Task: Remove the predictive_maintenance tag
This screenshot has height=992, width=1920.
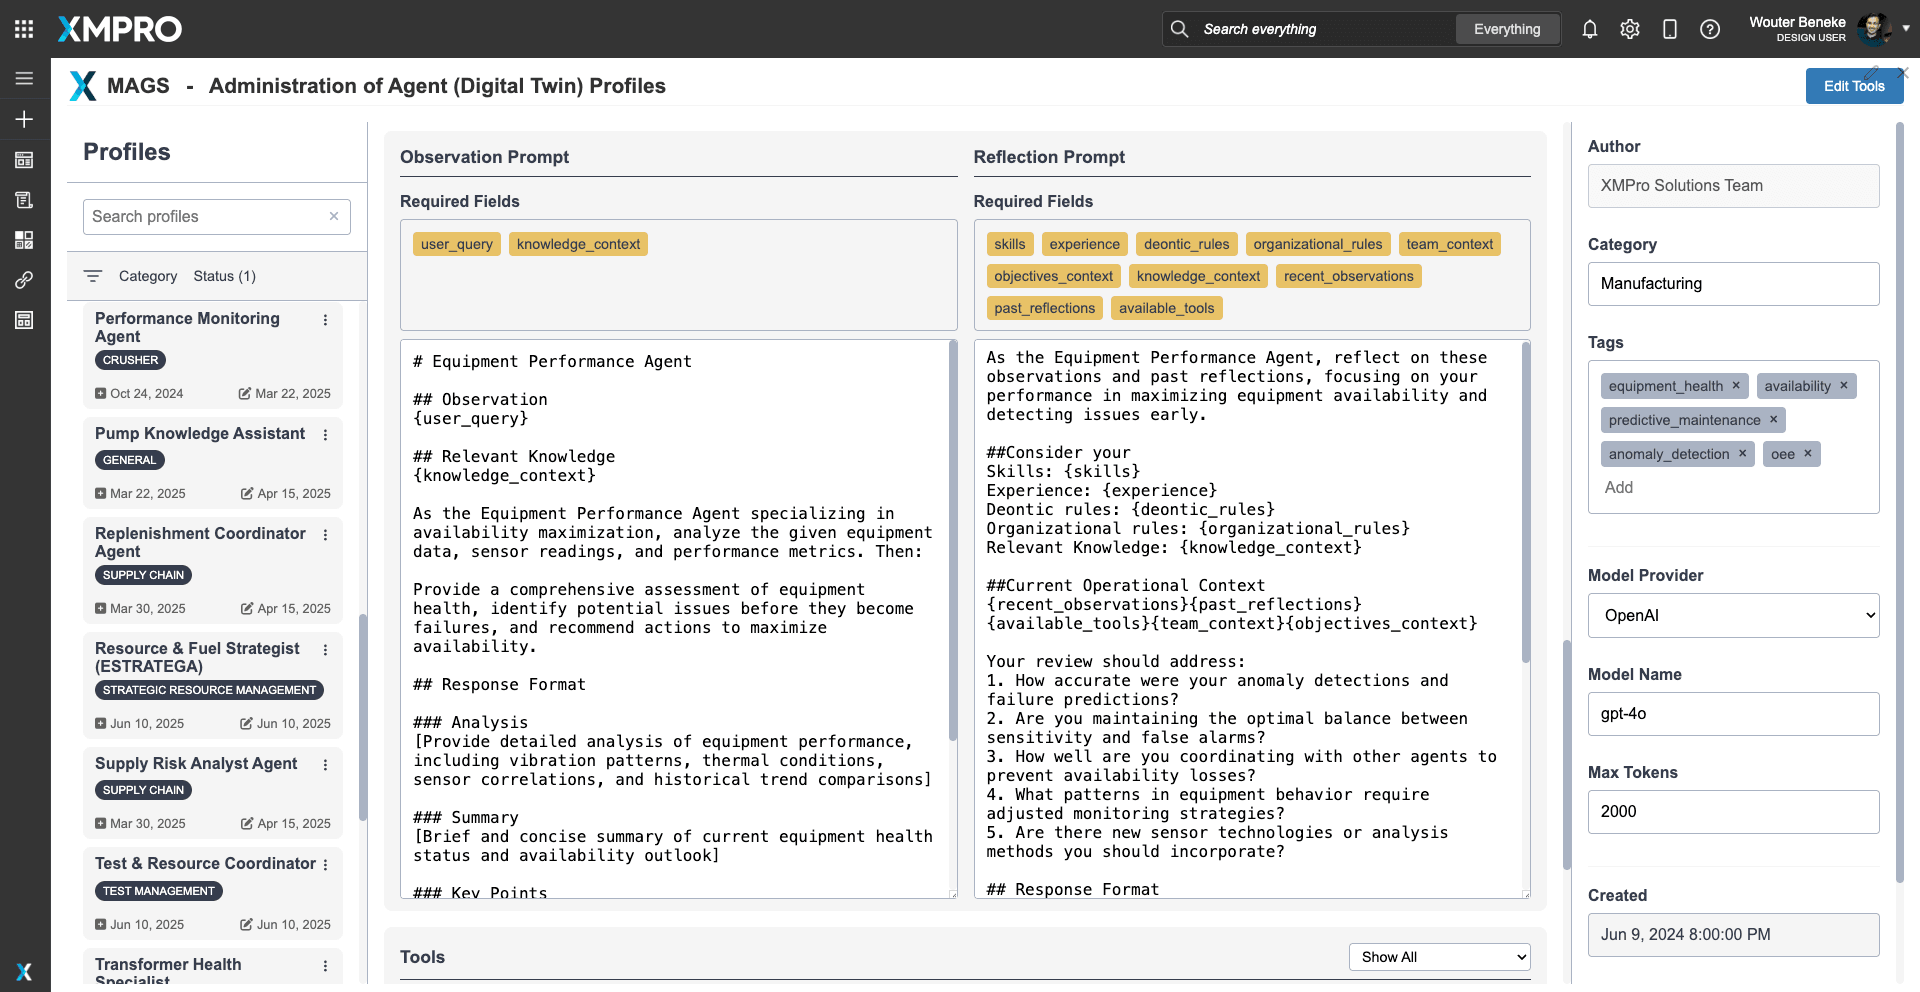Action: [x=1773, y=420]
